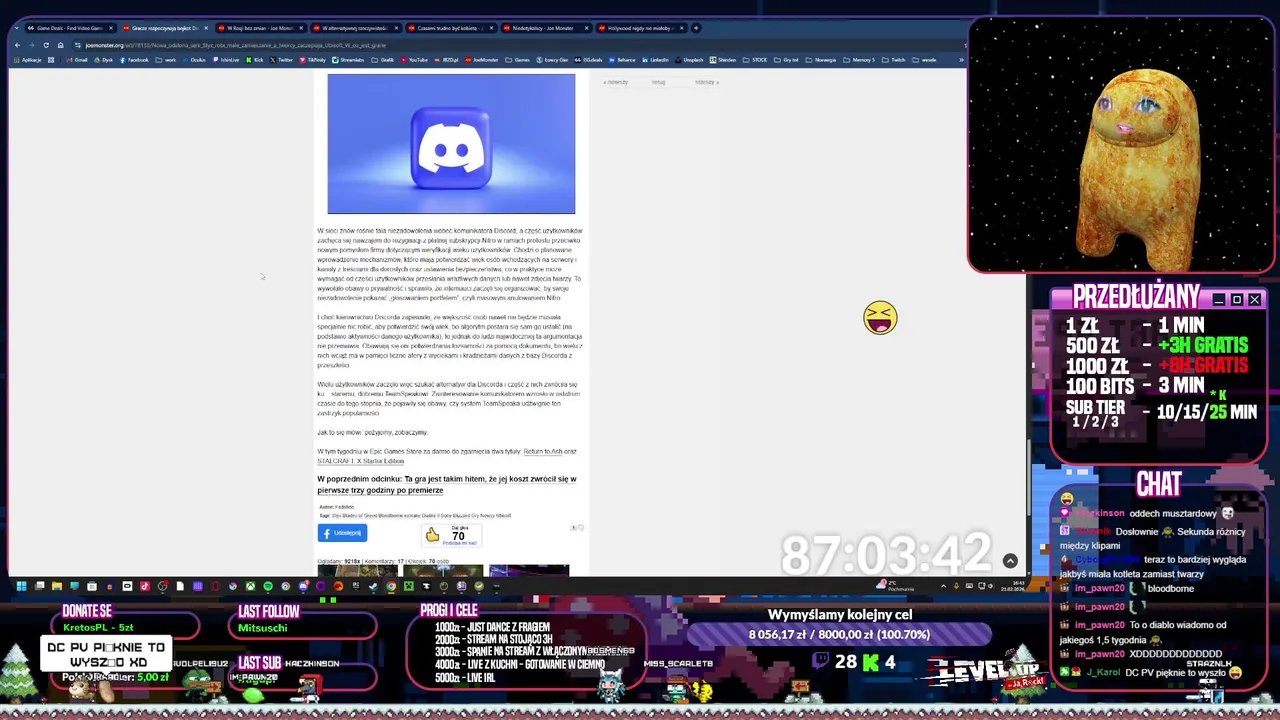
Task: Open the Facebook bookmark
Action: coord(134,60)
